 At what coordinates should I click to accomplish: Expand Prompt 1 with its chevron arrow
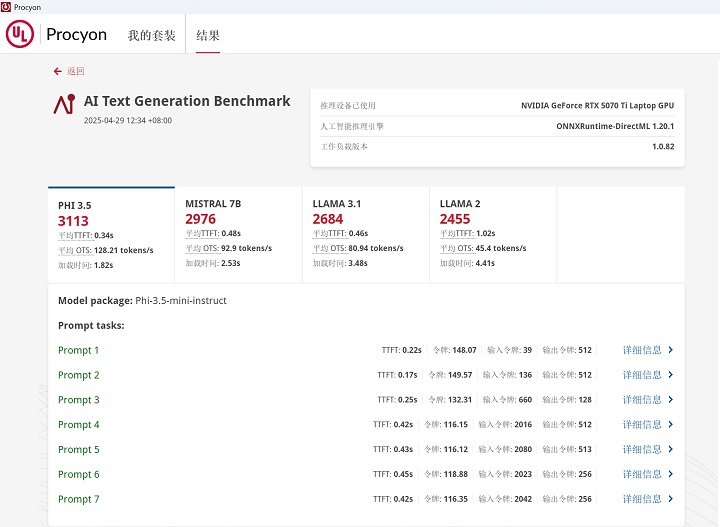point(670,350)
